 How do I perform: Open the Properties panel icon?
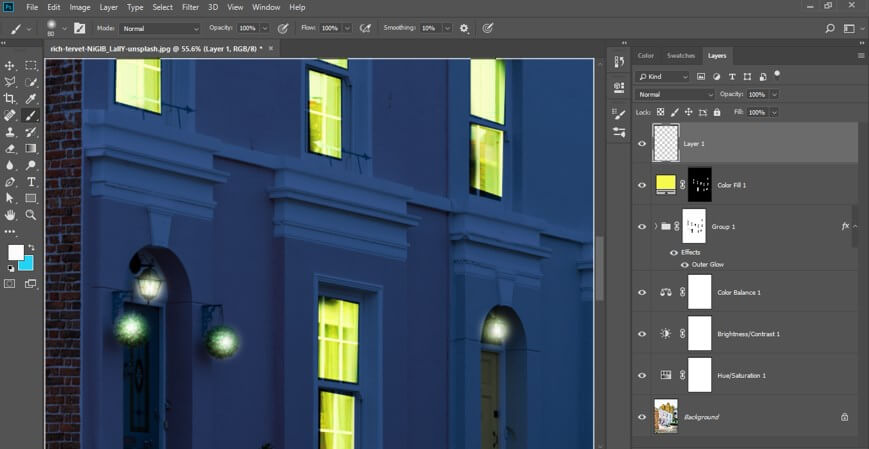click(620, 87)
